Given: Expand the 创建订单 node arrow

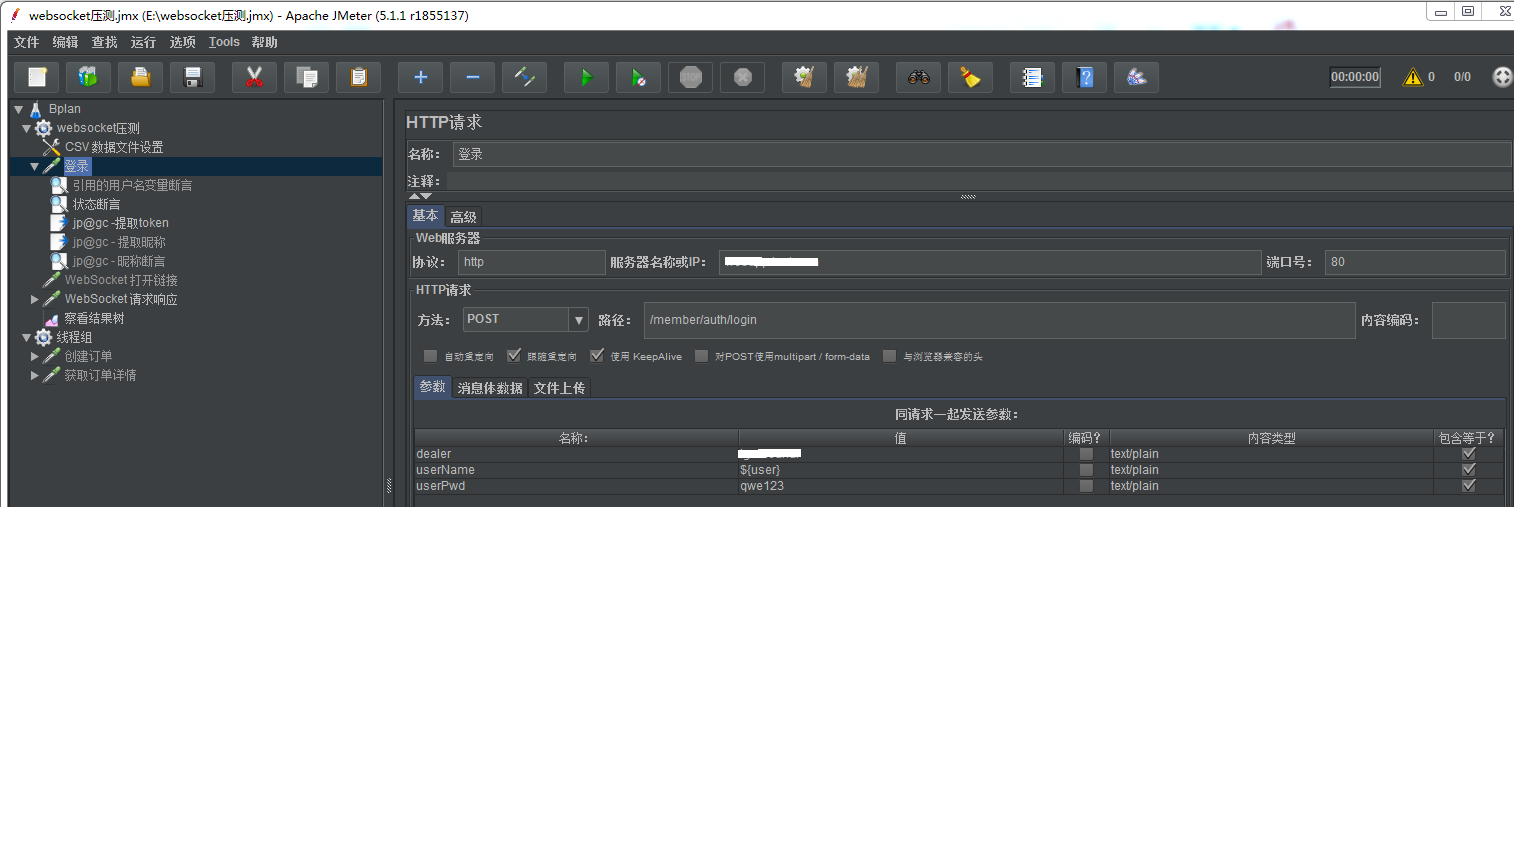Looking at the screenshot, I should [35, 356].
